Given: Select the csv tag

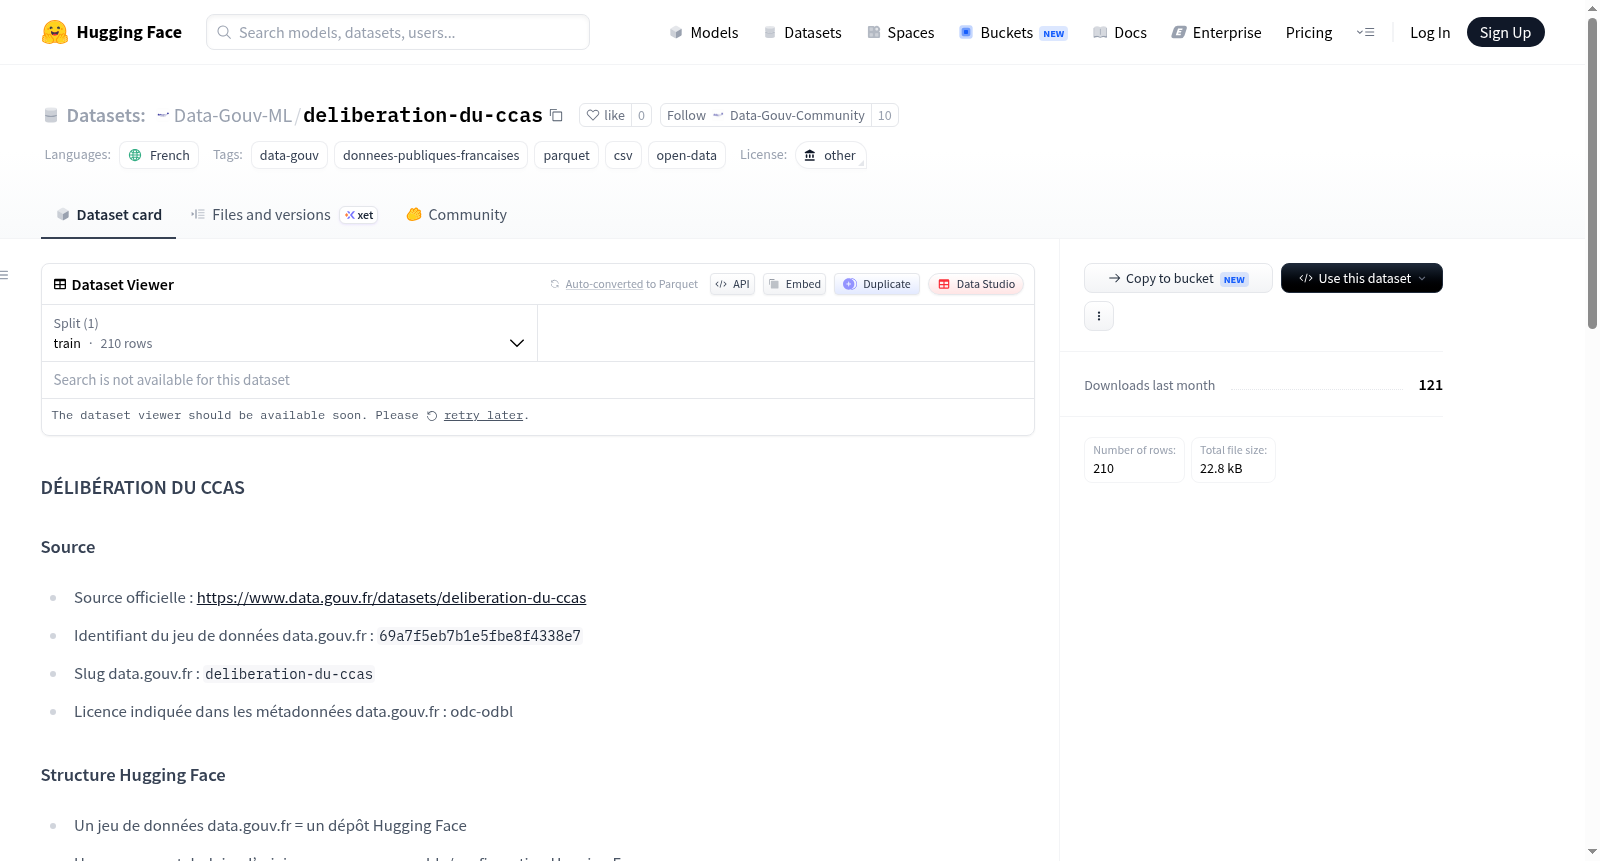Looking at the screenshot, I should [x=623, y=155].
